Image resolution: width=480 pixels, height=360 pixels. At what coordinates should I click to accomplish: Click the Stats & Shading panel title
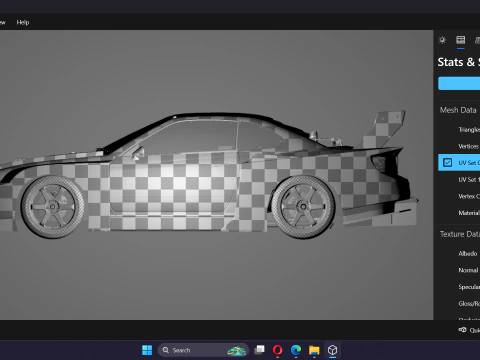[x=459, y=62]
